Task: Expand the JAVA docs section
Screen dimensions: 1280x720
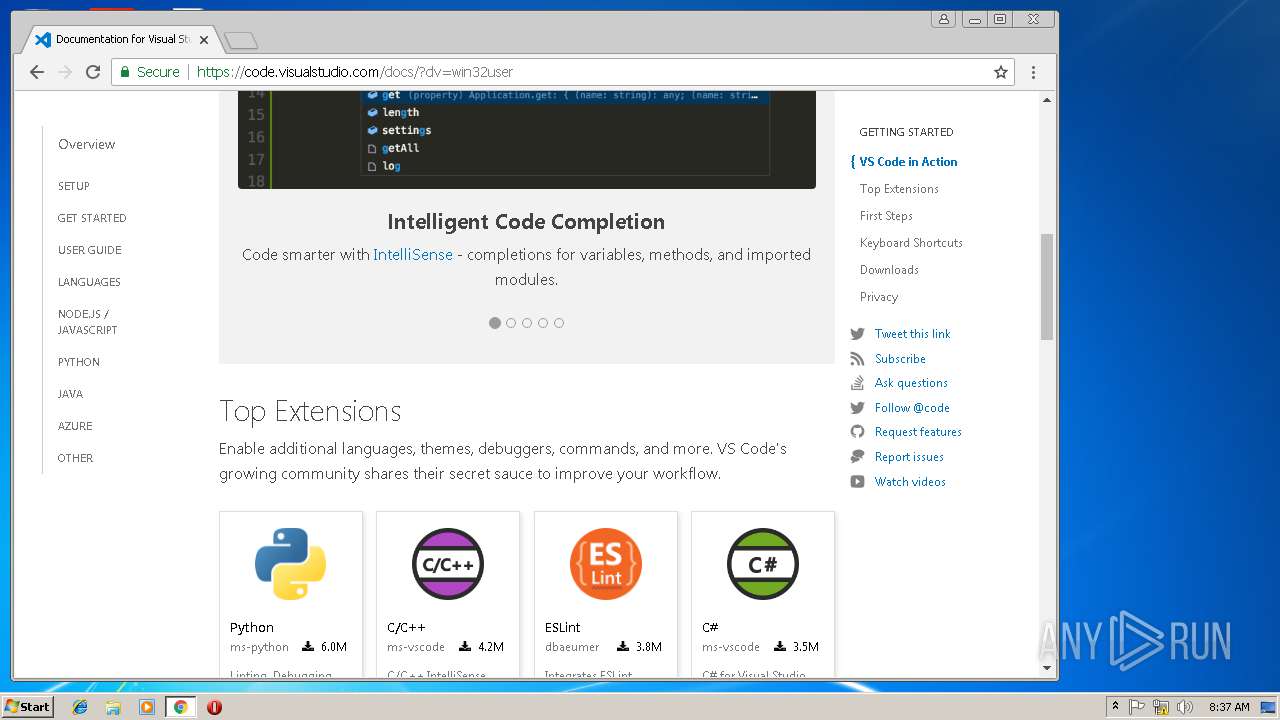Action: click(70, 394)
